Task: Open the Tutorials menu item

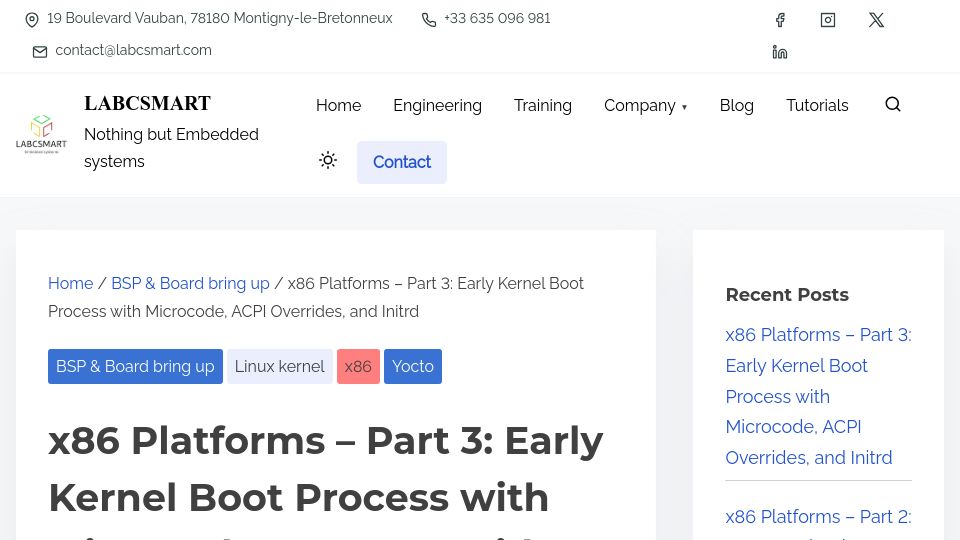Action: 817,105
